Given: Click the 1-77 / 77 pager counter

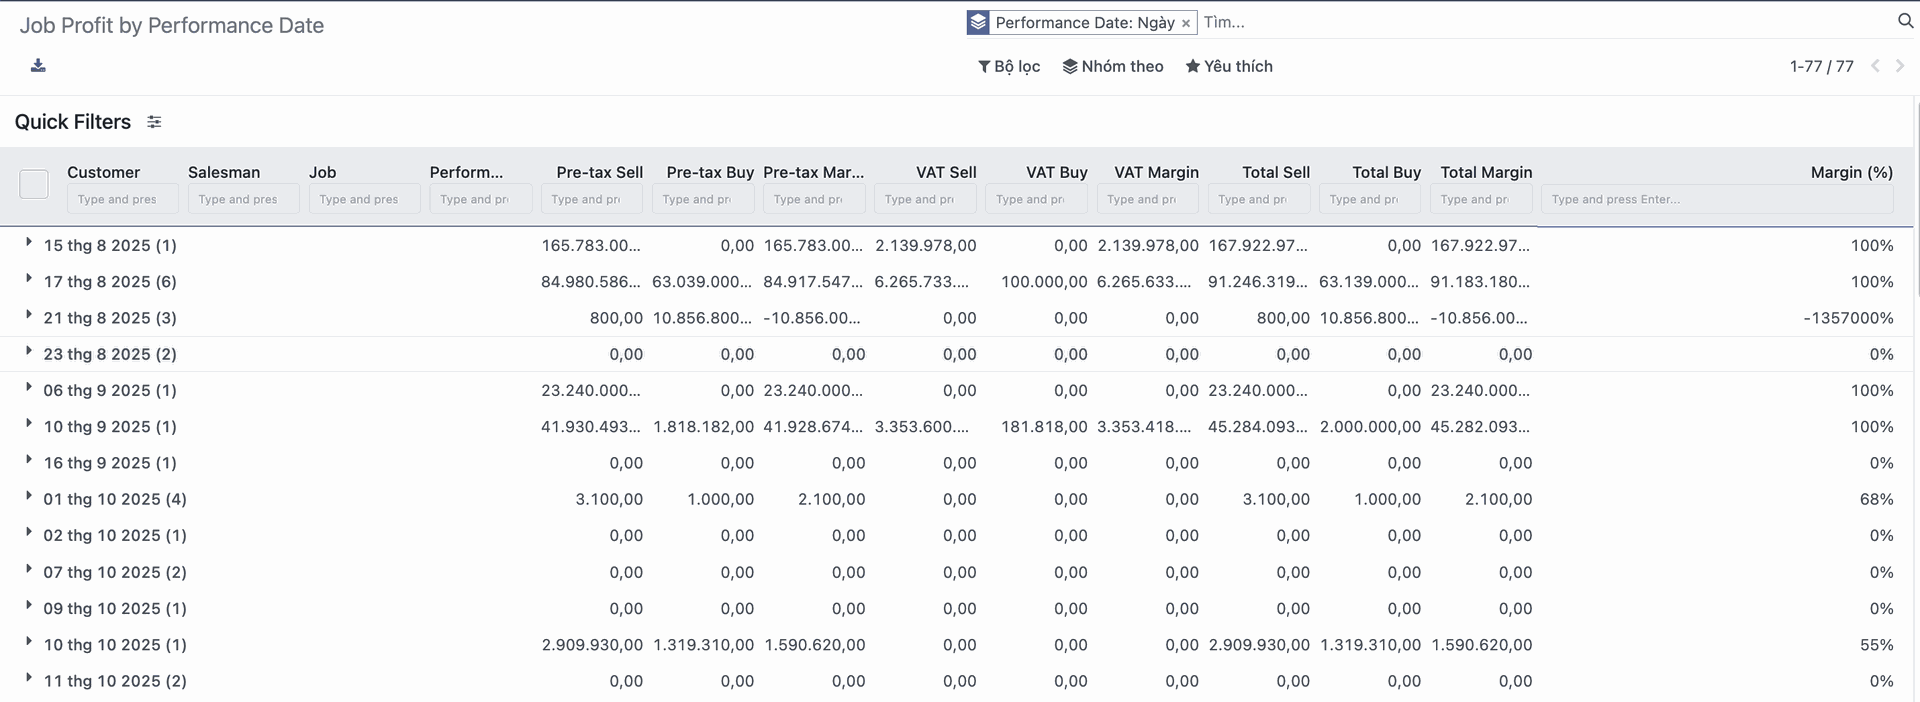Looking at the screenshot, I should coord(1821,66).
